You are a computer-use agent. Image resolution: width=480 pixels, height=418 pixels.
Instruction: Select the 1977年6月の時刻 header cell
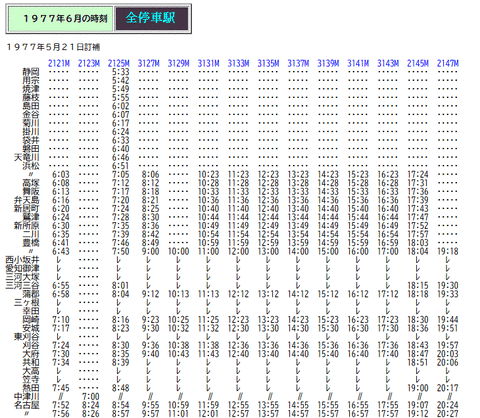pos(61,19)
